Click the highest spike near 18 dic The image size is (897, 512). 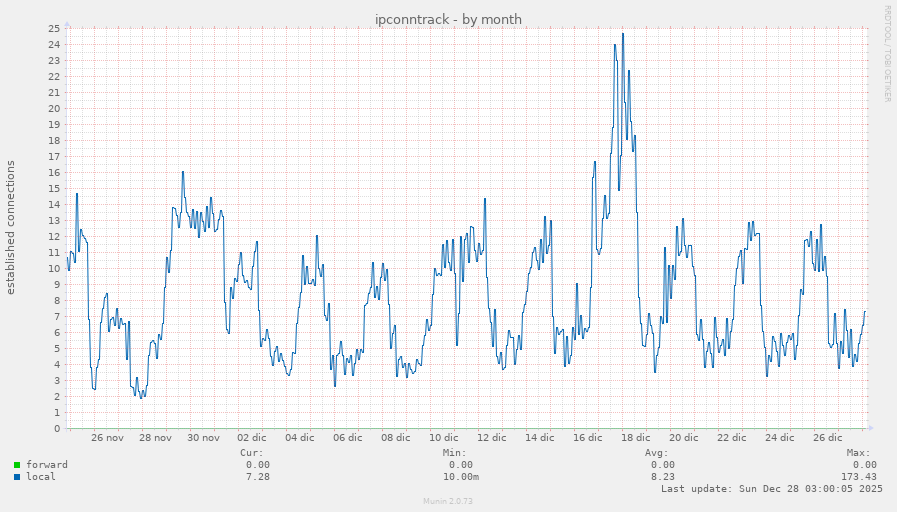click(x=623, y=34)
